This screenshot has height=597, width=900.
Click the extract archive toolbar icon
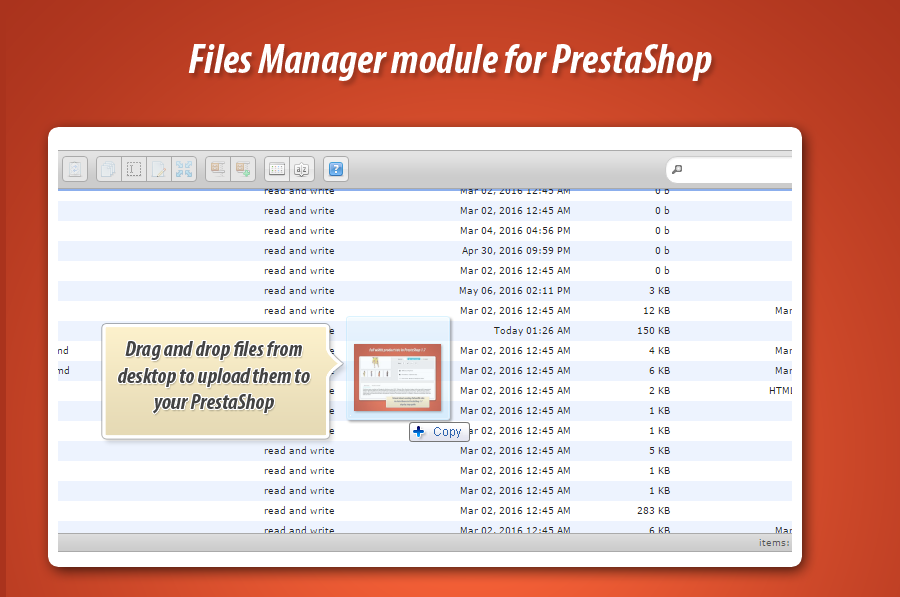(217, 169)
